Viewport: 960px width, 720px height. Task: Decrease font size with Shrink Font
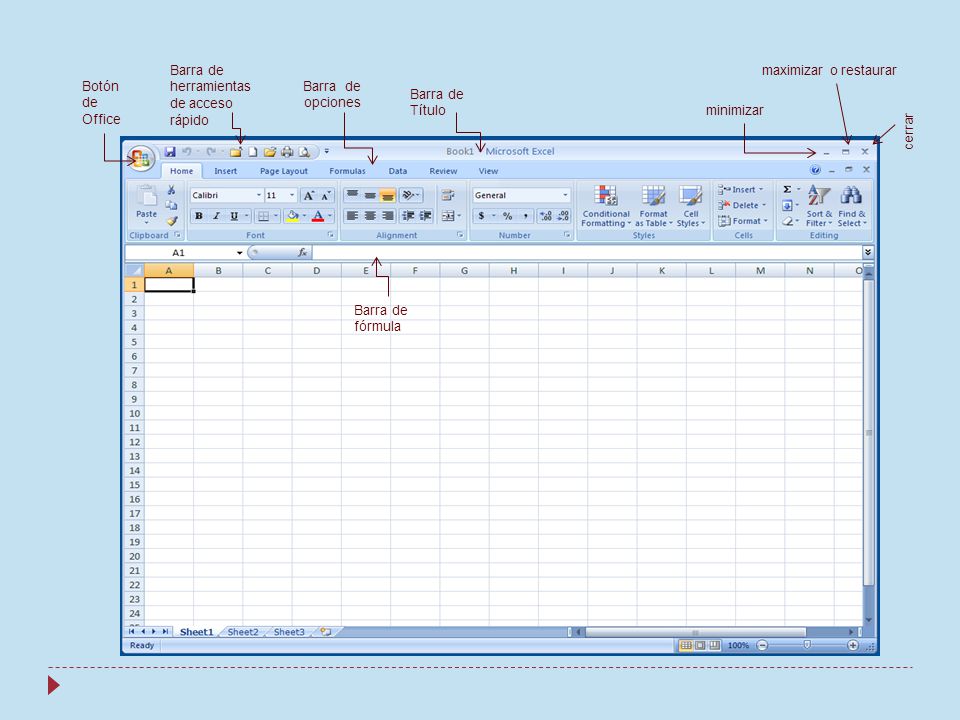pyautogui.click(x=326, y=195)
